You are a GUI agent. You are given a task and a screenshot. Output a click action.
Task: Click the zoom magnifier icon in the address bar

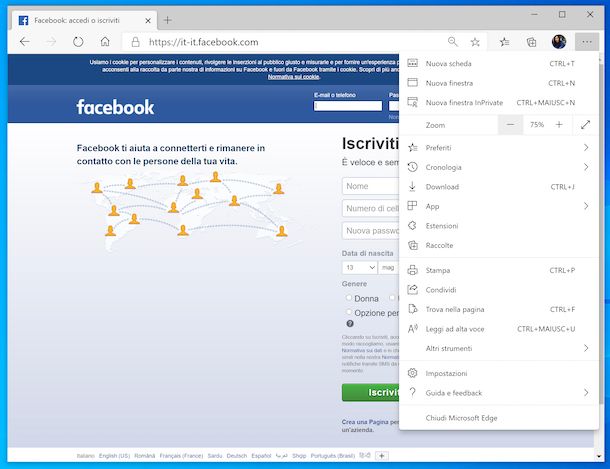click(x=452, y=42)
